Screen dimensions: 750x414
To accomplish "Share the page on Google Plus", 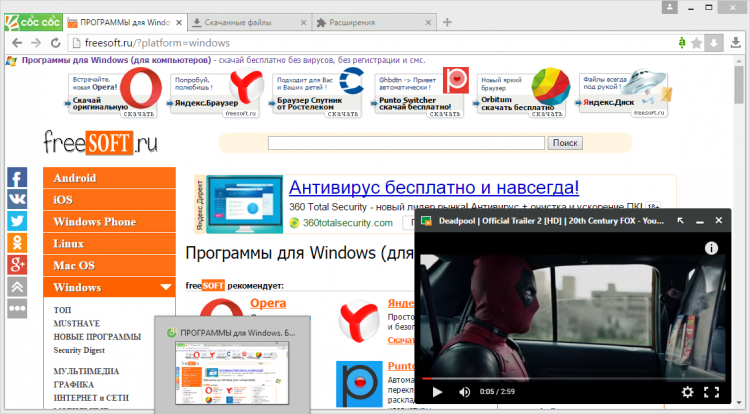I will [x=17, y=265].
